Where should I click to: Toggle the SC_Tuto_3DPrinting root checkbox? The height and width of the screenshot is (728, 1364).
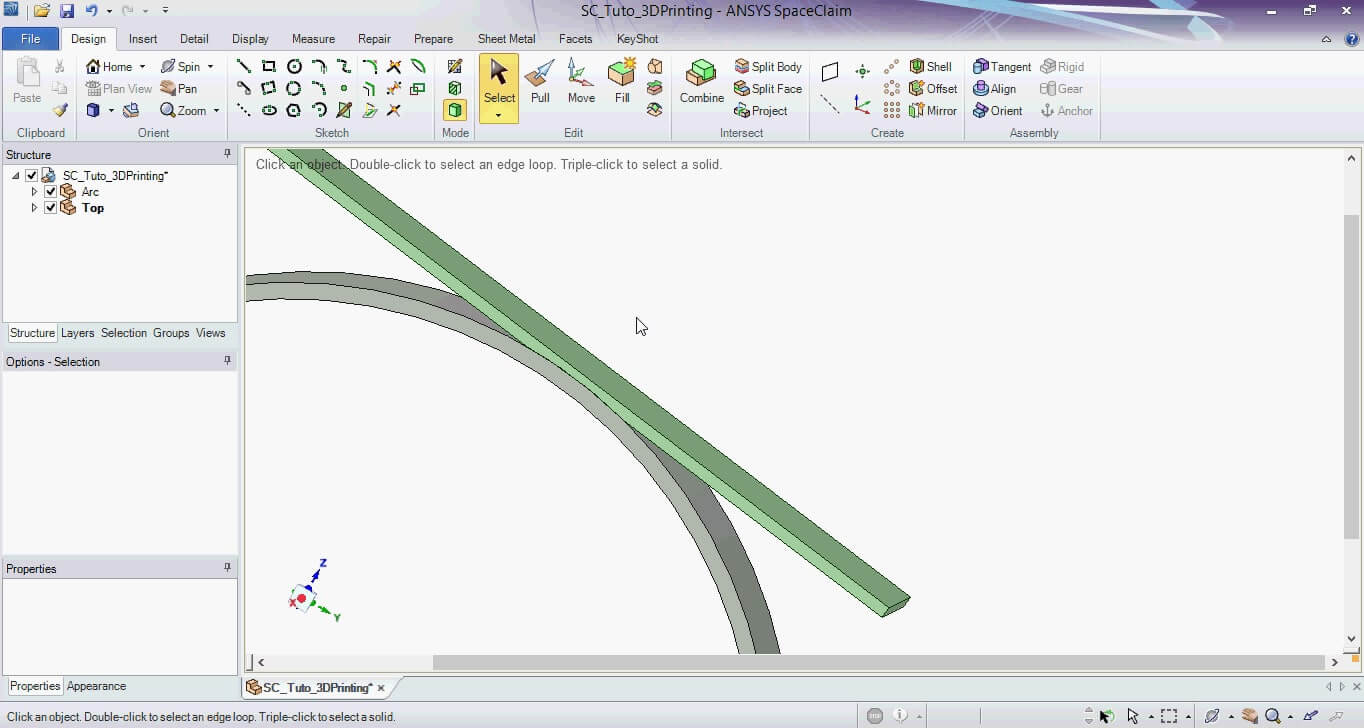[32, 176]
